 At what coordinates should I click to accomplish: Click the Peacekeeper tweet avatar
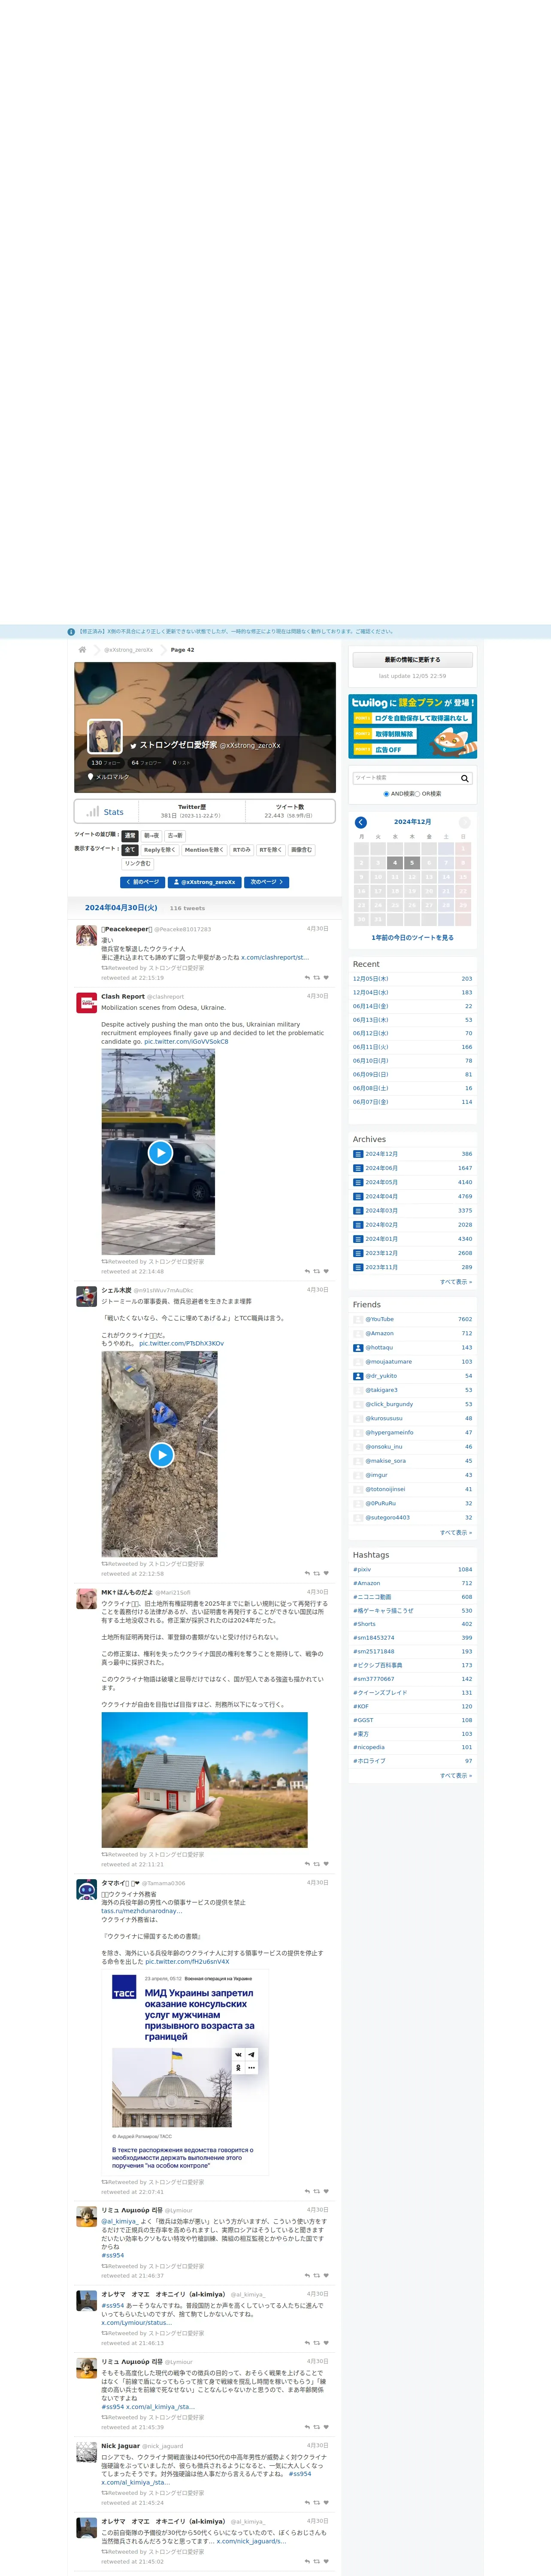(87, 936)
